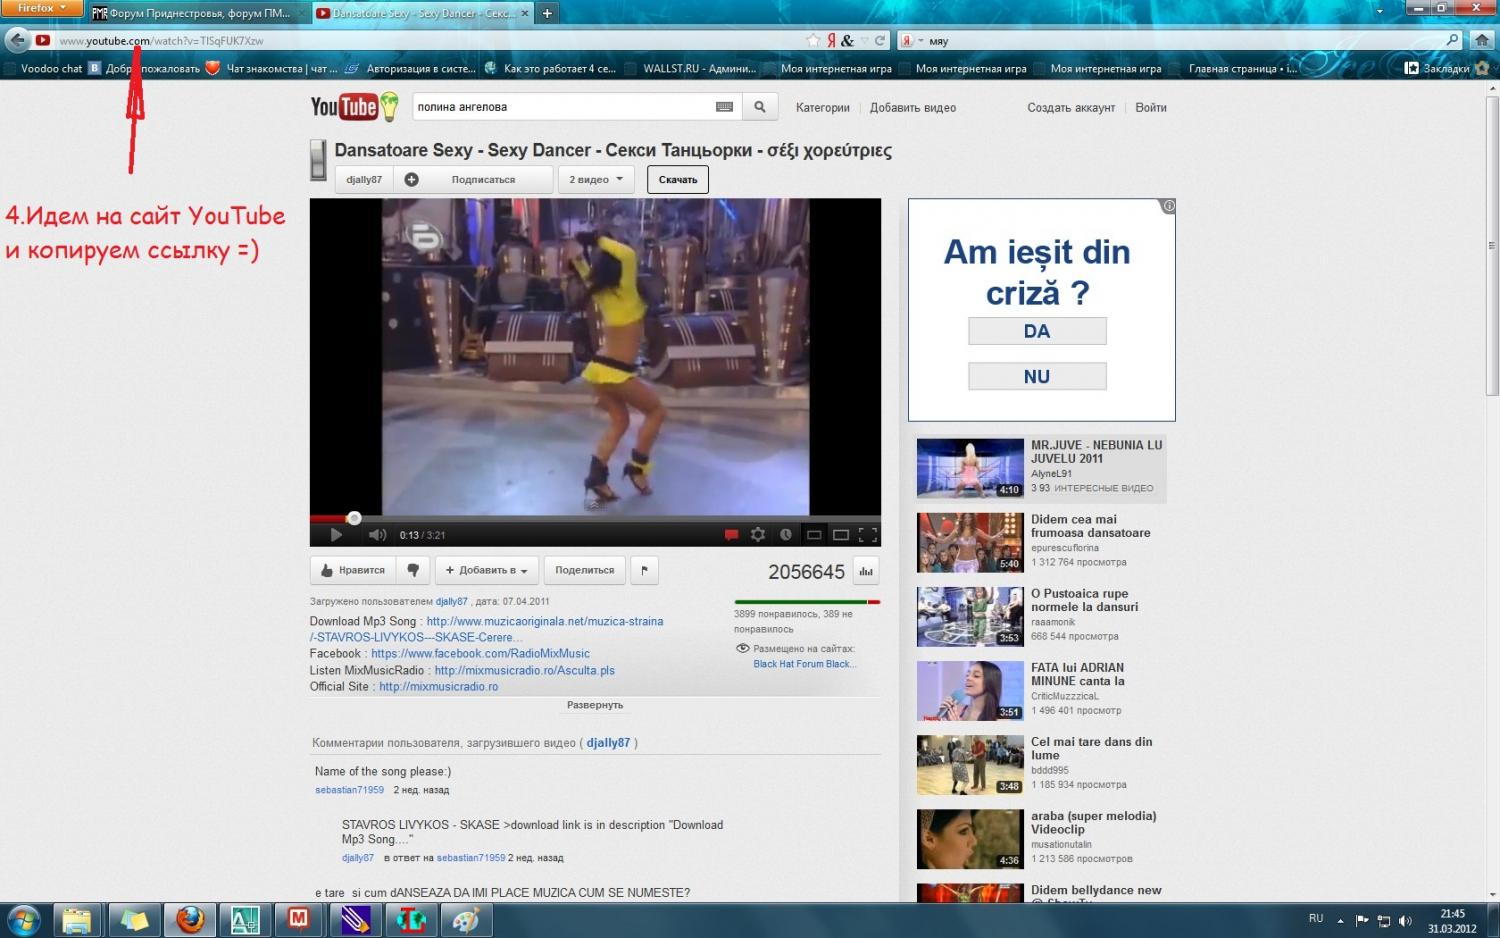Image resolution: width=1500 pixels, height=938 pixels.
Task: Click the magnifier search button on YouTube
Action: pos(760,107)
